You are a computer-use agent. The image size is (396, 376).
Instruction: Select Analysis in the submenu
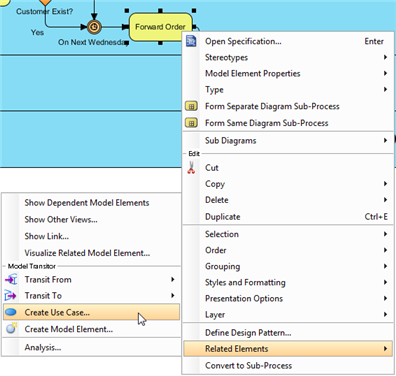[91, 347]
